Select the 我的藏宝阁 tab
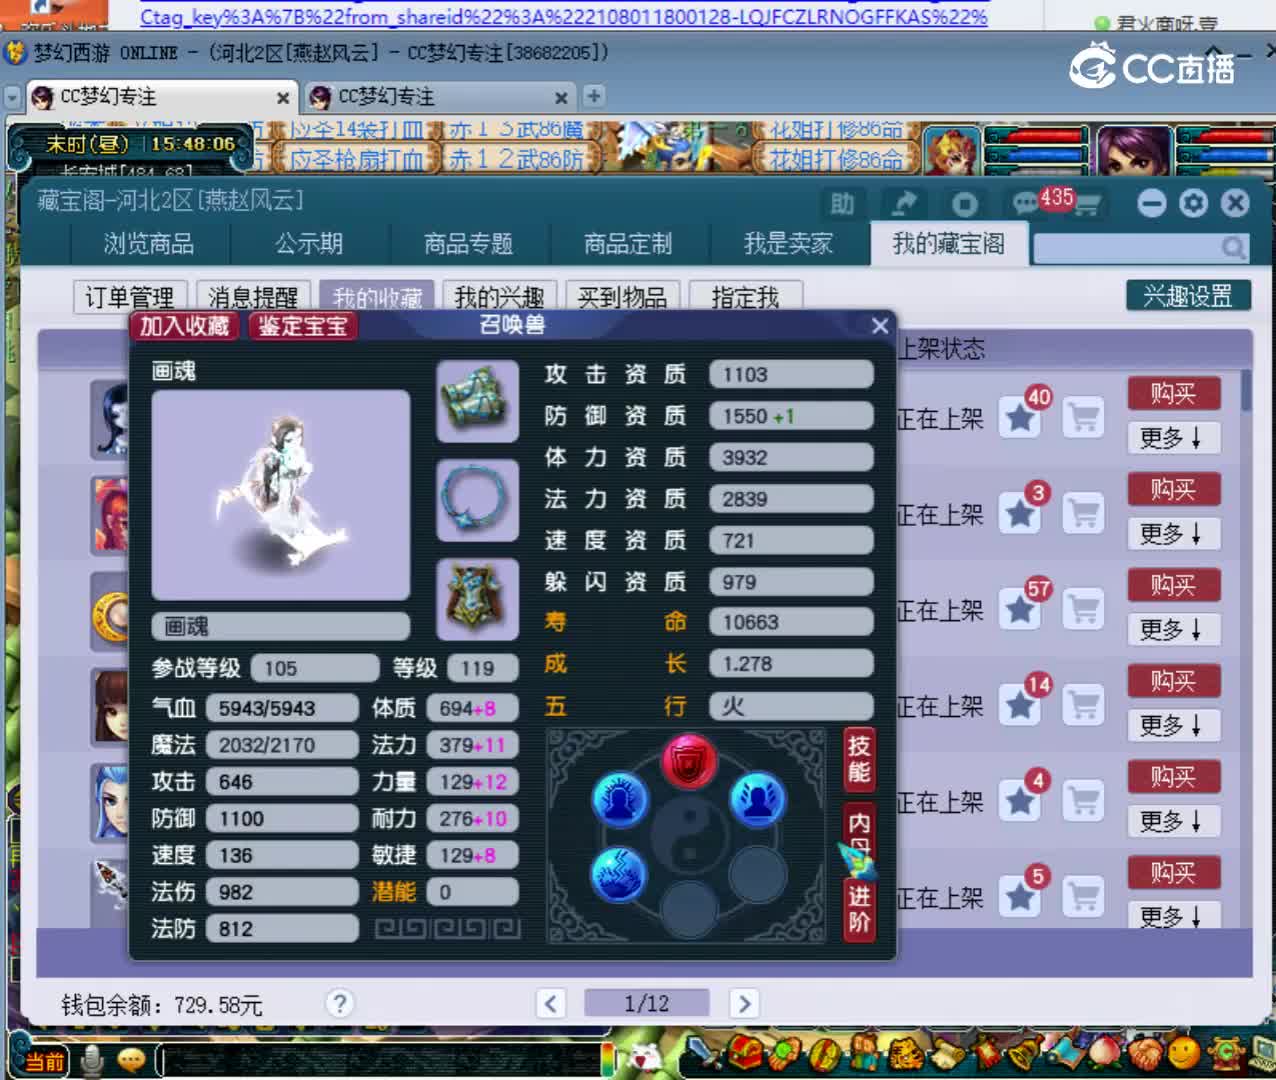This screenshot has width=1276, height=1080. (x=948, y=244)
